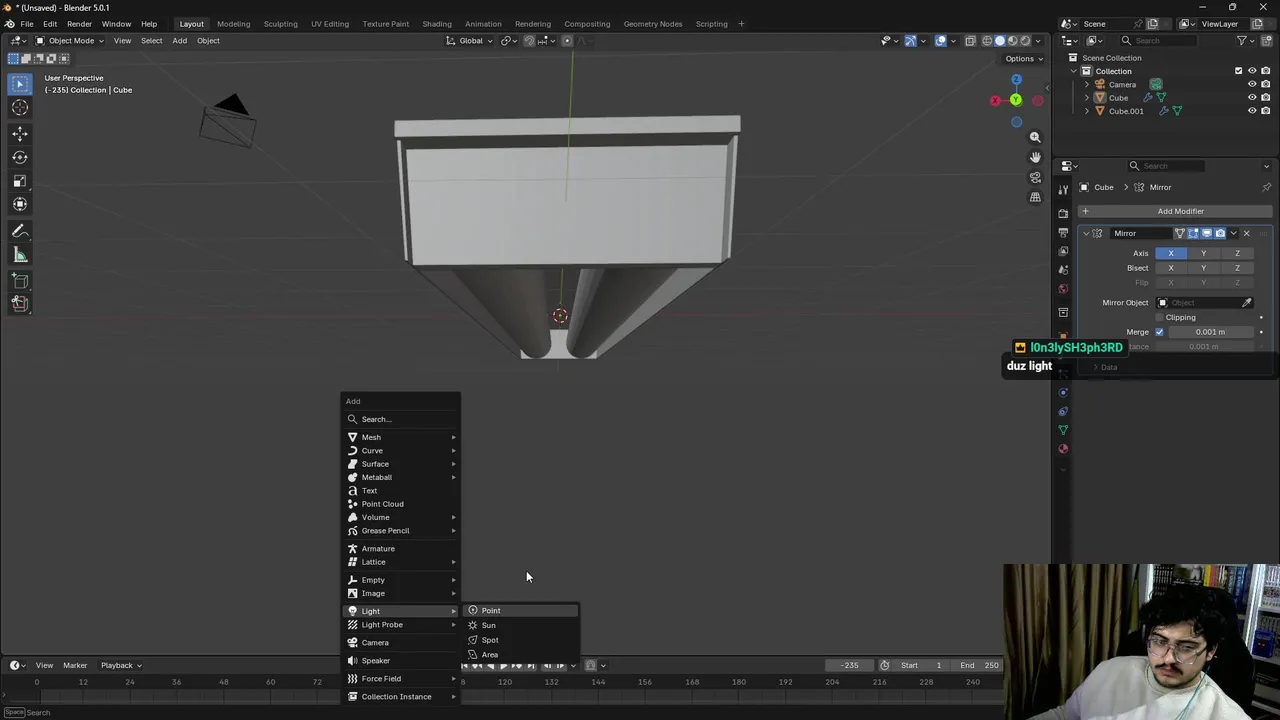The width and height of the screenshot is (1280, 720).
Task: Toggle Mirror Axis Z button
Action: [1237, 253]
